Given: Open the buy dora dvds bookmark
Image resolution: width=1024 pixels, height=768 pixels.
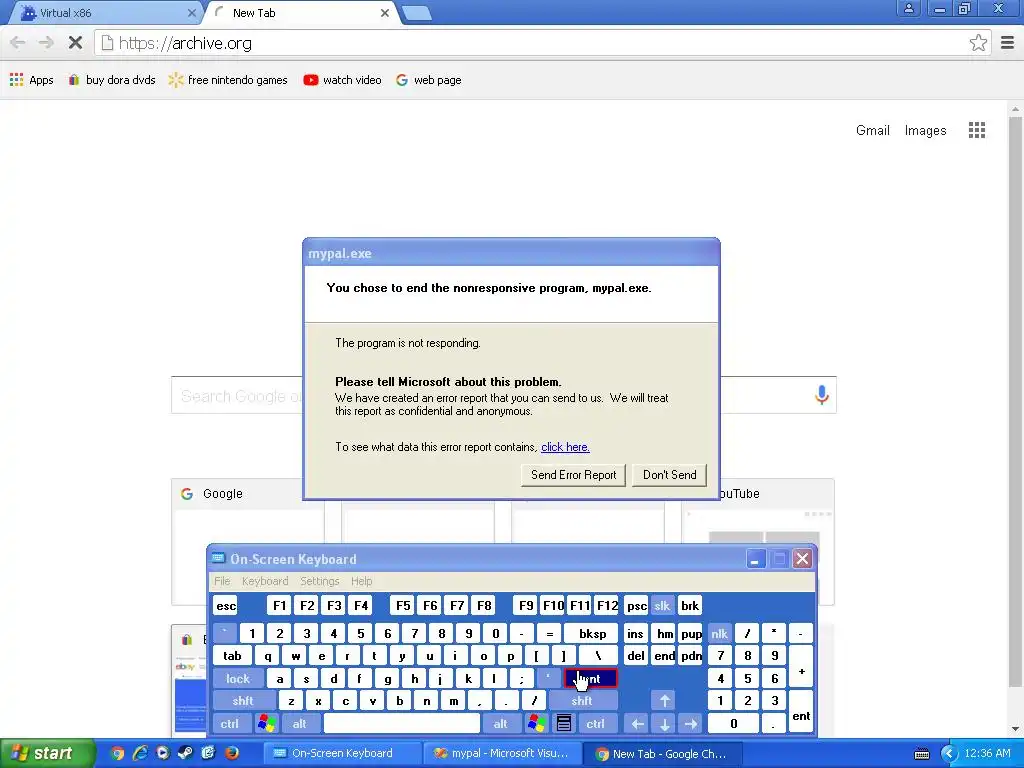Looking at the screenshot, I should pyautogui.click(x=112, y=80).
